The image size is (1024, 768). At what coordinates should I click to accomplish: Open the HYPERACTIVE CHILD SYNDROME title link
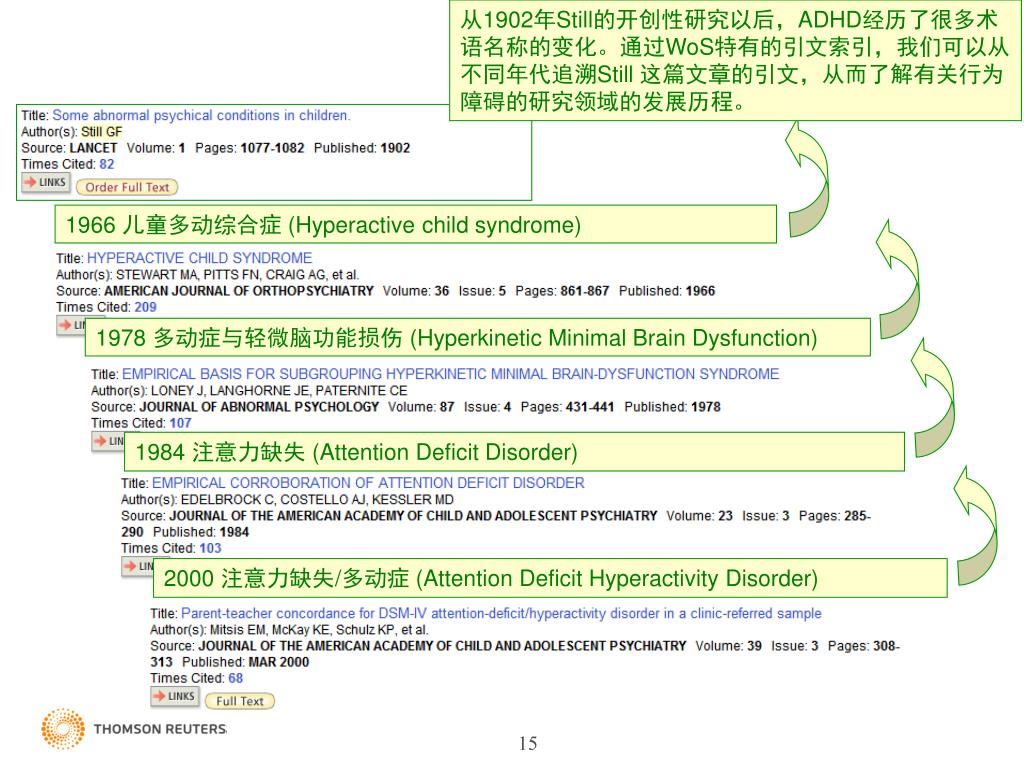click(x=199, y=258)
